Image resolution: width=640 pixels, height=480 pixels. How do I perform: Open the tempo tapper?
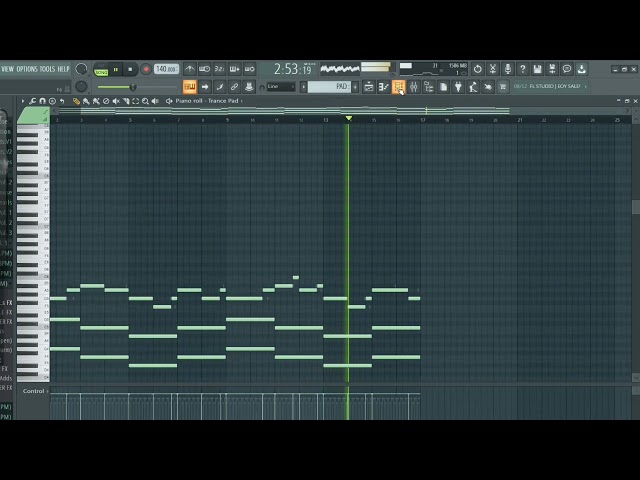click(473, 87)
